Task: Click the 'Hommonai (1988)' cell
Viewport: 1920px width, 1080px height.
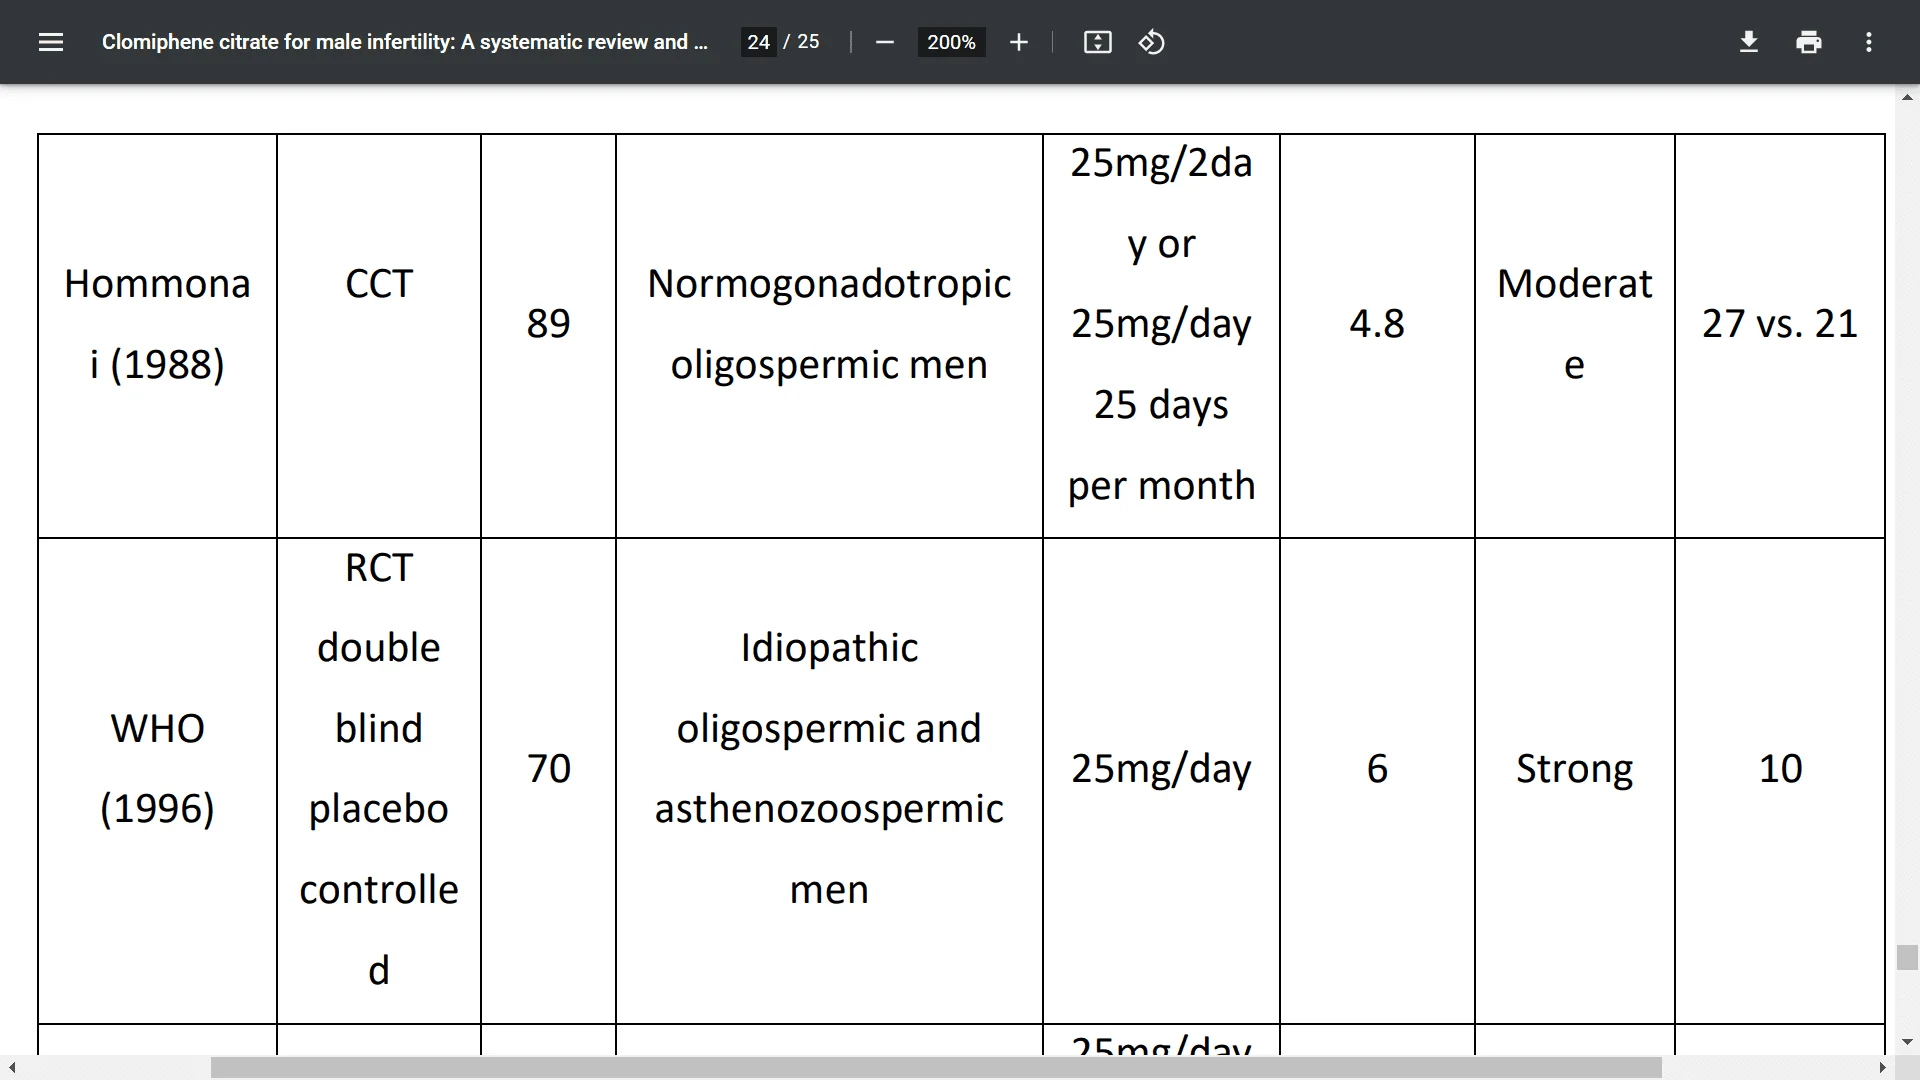Action: pyautogui.click(x=157, y=336)
